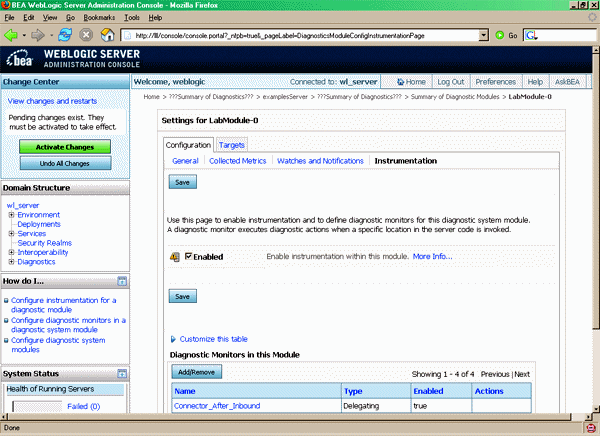The image size is (600, 436).
Task: Open Deployments in Domain Structure
Action: tap(39, 224)
